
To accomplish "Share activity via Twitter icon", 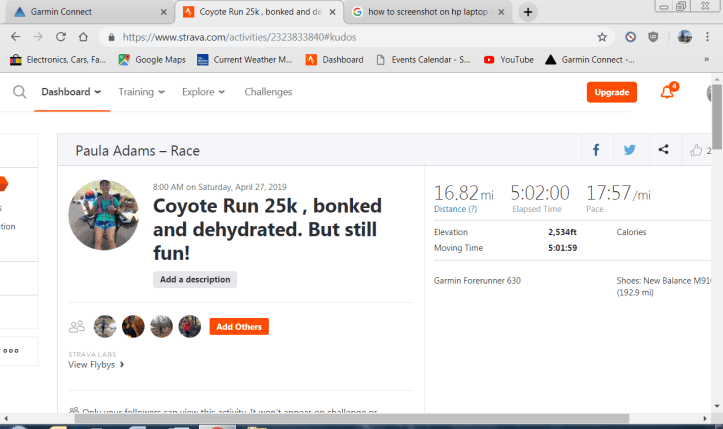I will point(629,151).
